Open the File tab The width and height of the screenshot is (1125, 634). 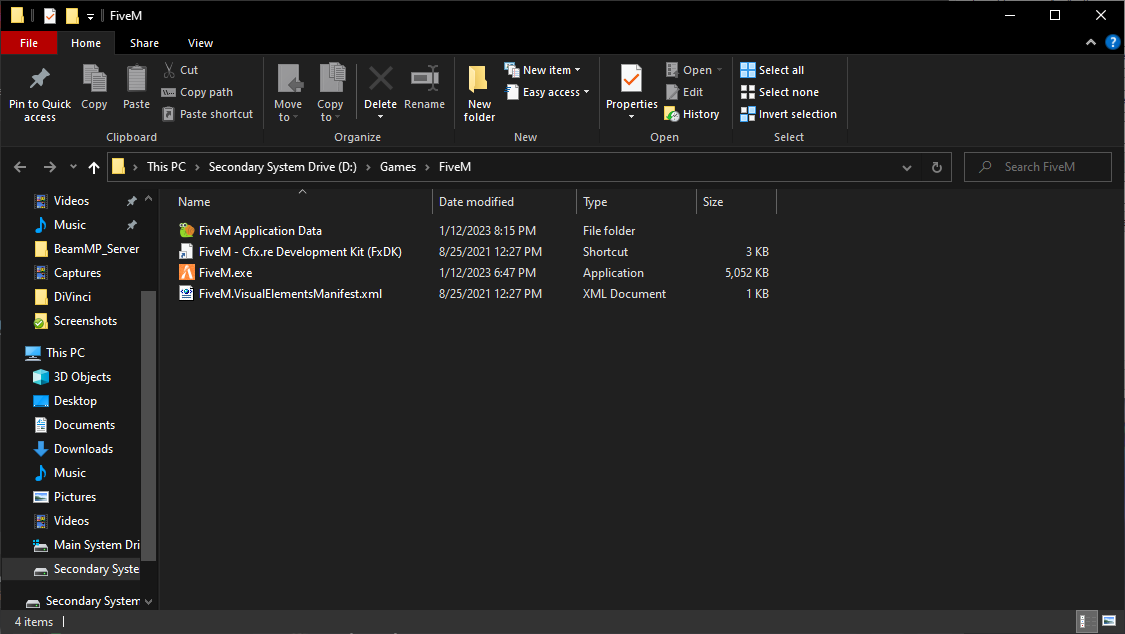click(x=29, y=43)
